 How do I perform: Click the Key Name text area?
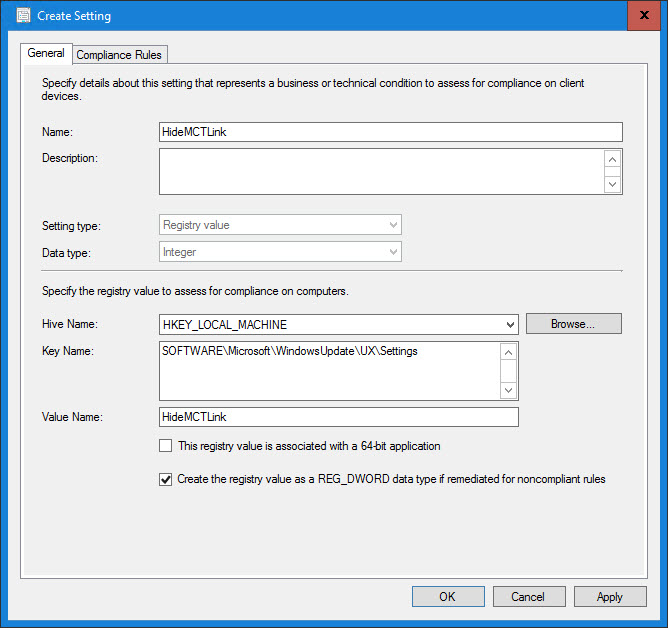tap(330, 370)
